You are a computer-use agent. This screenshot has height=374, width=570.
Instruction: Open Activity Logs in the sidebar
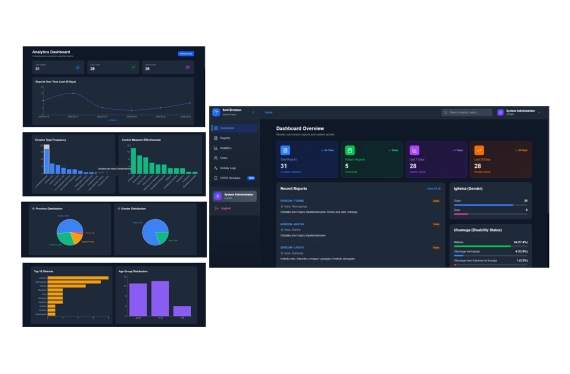pos(234,168)
